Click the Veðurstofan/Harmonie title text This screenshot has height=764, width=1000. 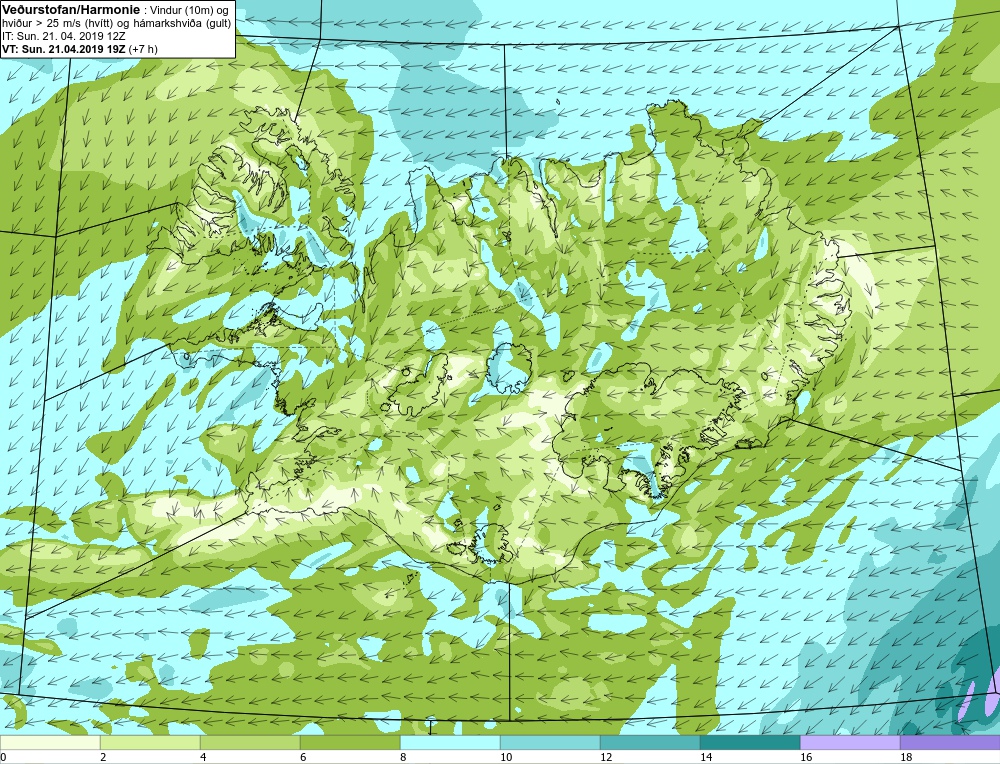(x=70, y=10)
